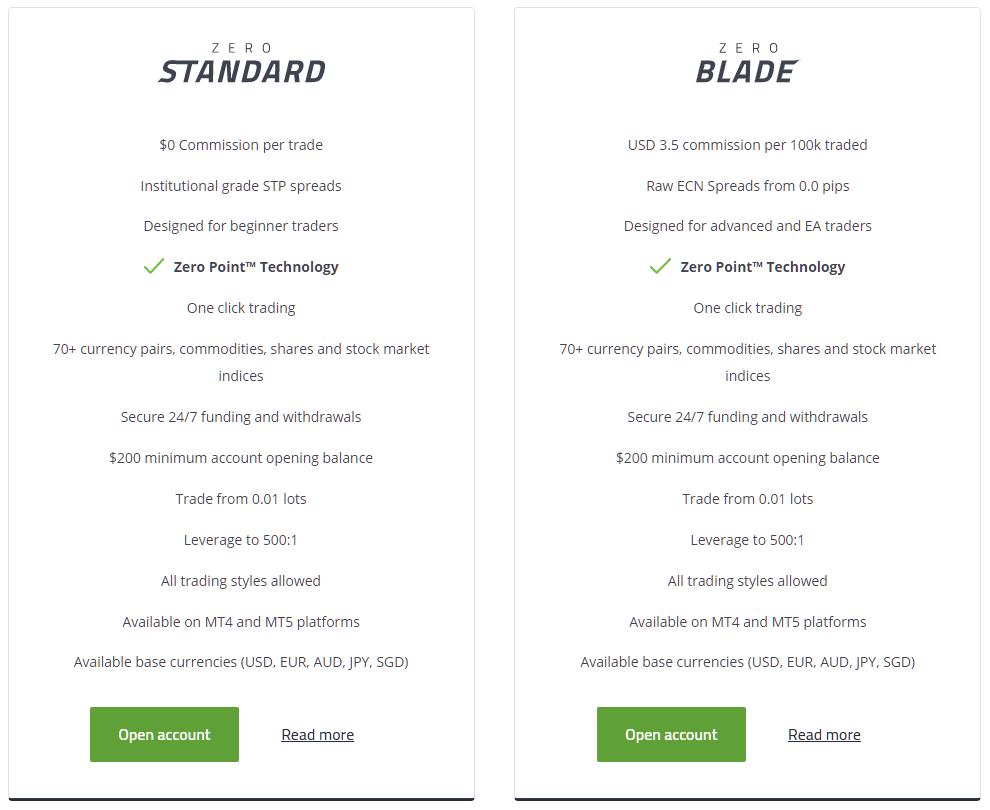The height and width of the screenshot is (810, 990).
Task: Select Zero Point Technology text in Blade card
Action: pyautogui.click(x=763, y=267)
